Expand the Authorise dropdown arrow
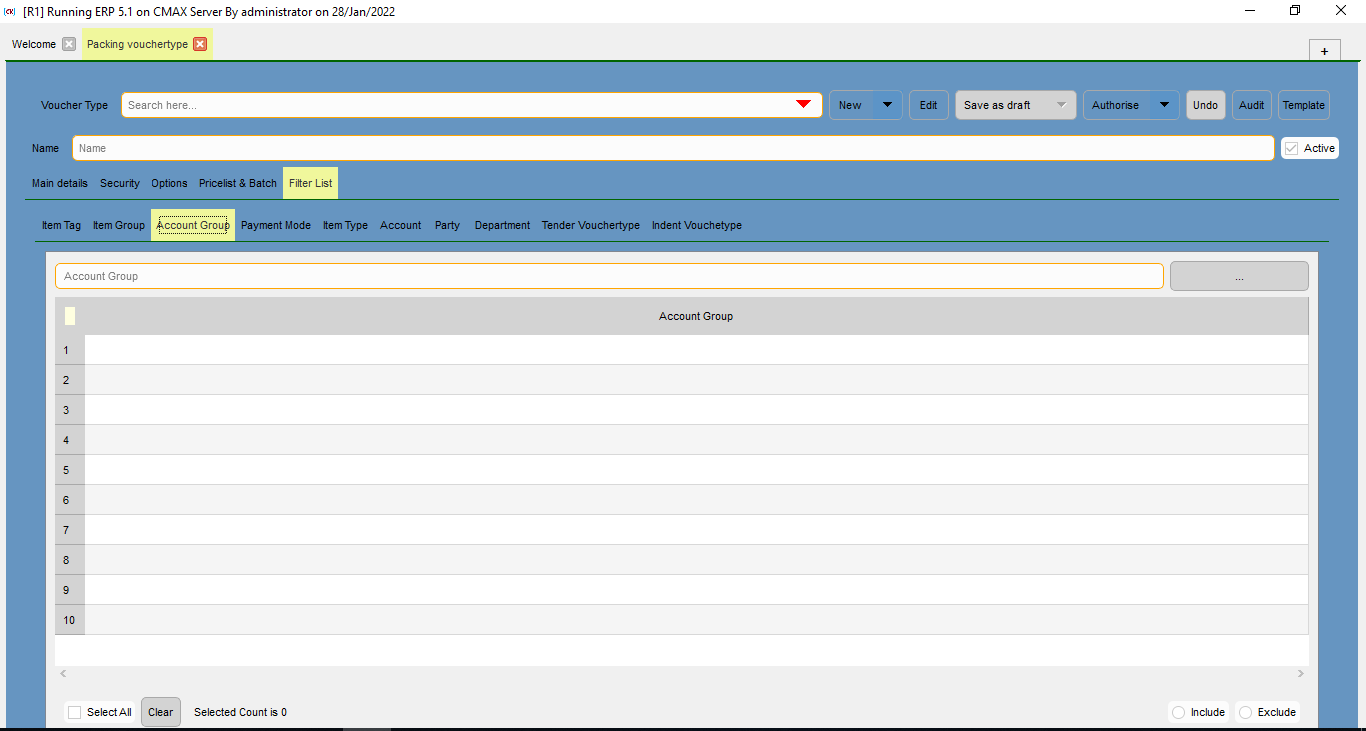Viewport: 1366px width, 731px height. point(1164,105)
